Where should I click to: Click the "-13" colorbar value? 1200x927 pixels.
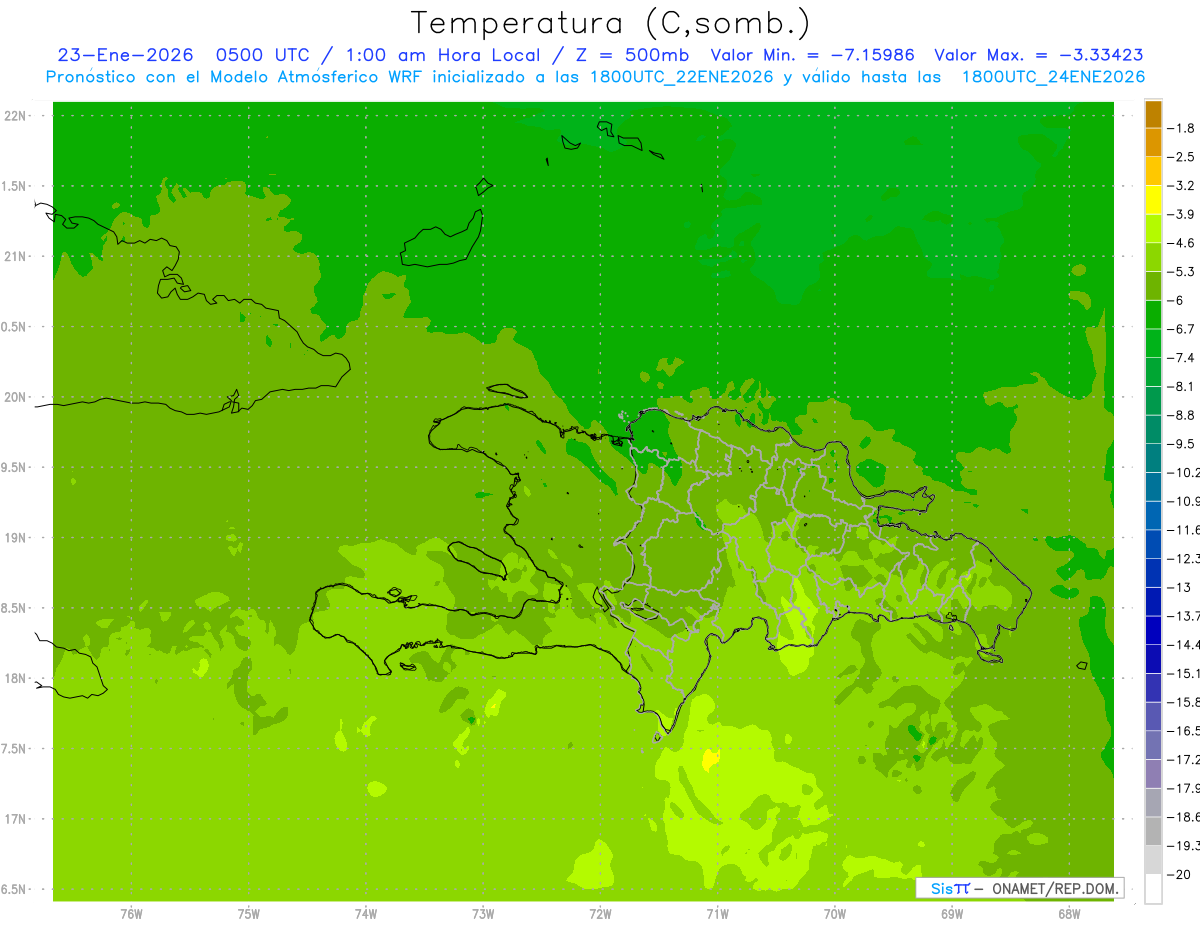point(1179,588)
